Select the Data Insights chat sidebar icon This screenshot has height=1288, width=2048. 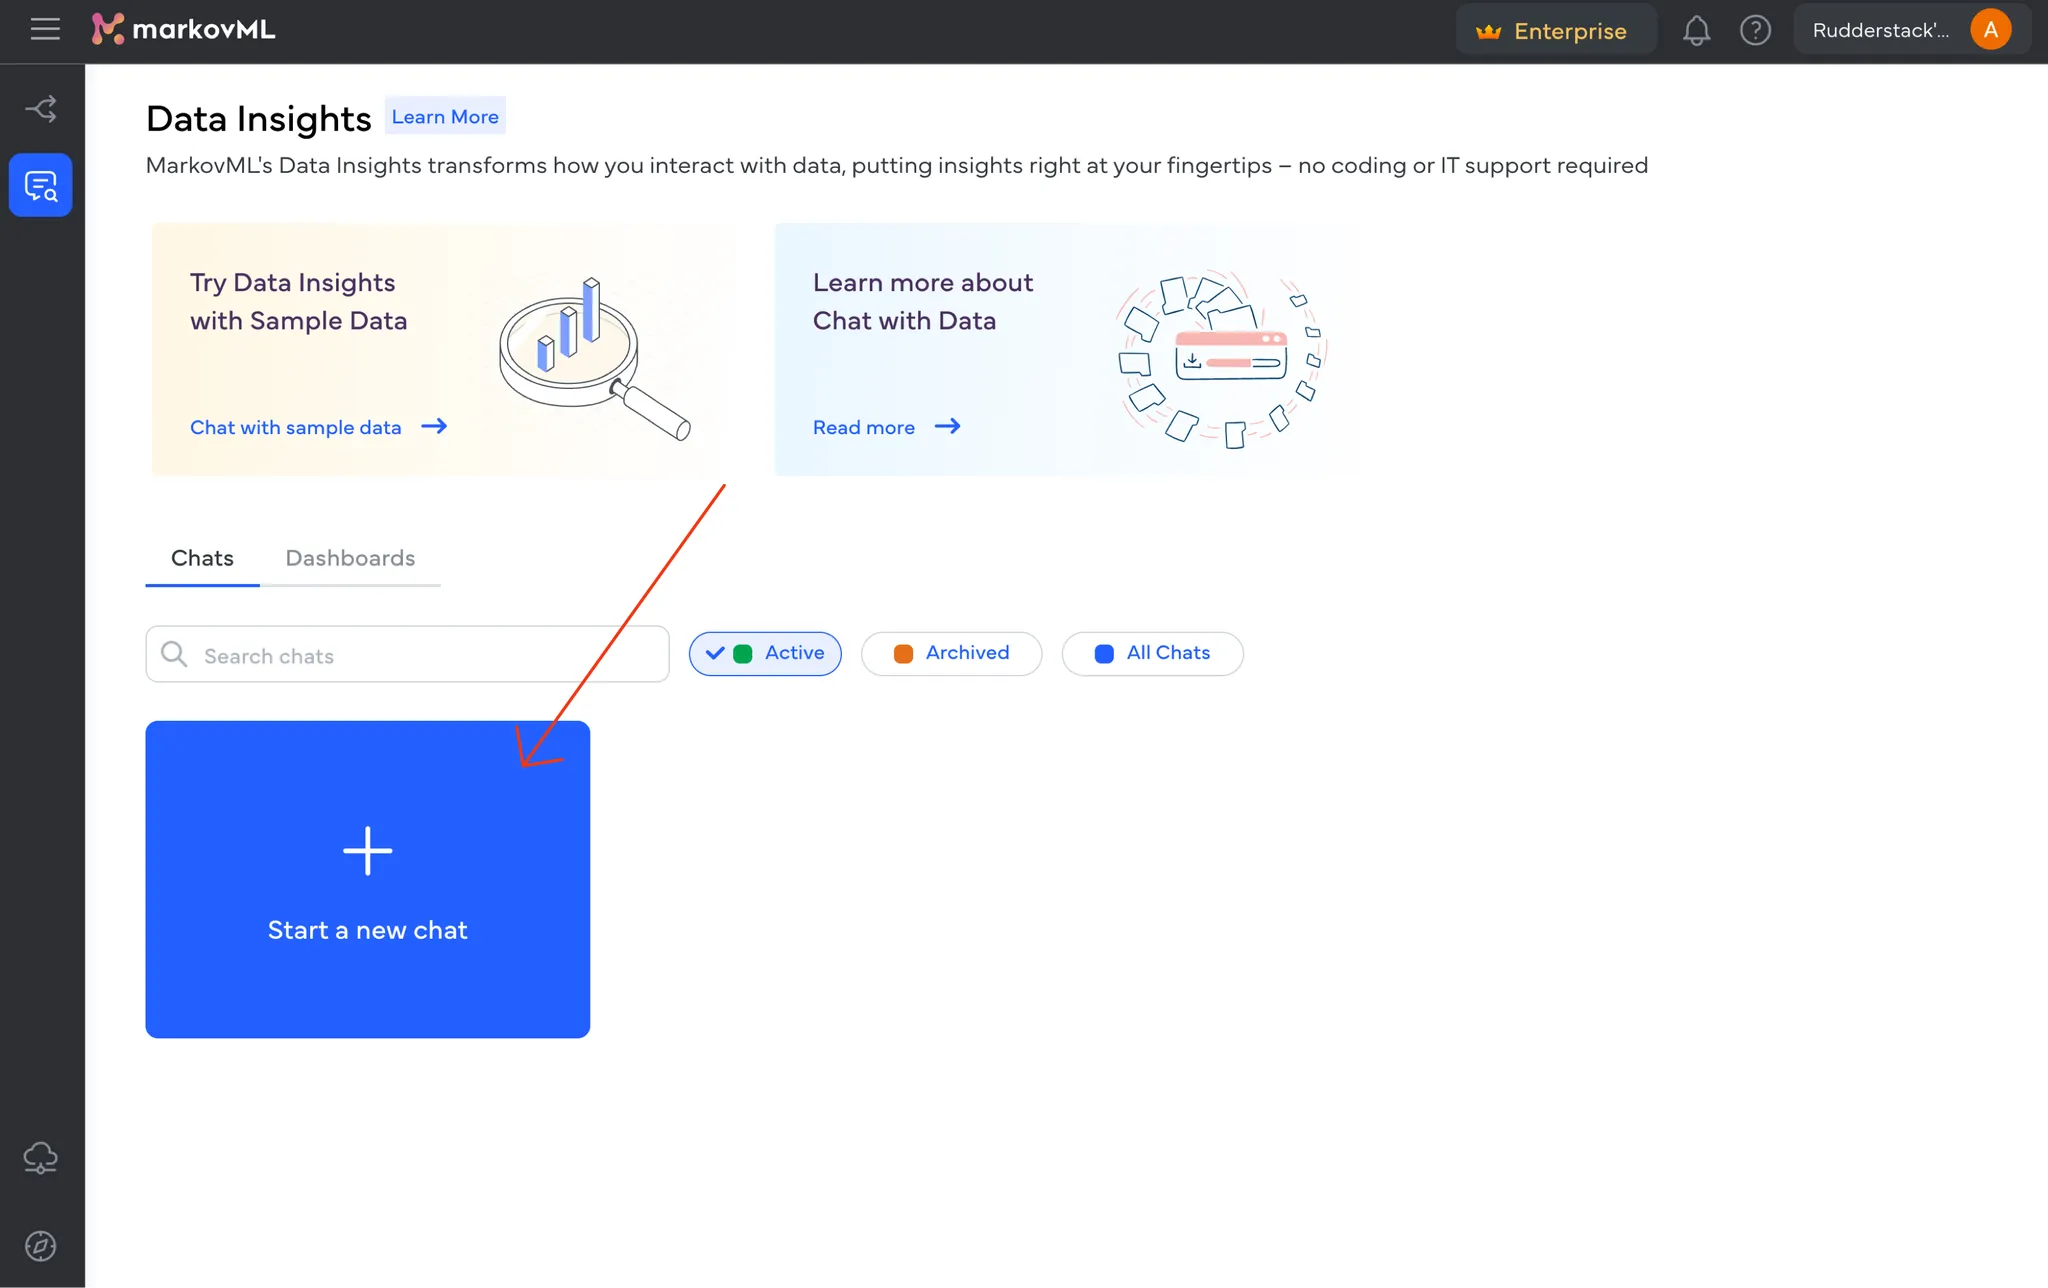click(x=41, y=185)
